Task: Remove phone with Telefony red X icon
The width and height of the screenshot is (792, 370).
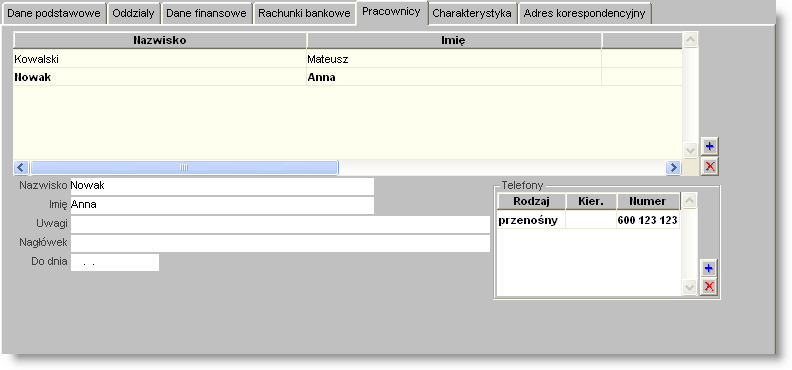Action: coord(709,286)
